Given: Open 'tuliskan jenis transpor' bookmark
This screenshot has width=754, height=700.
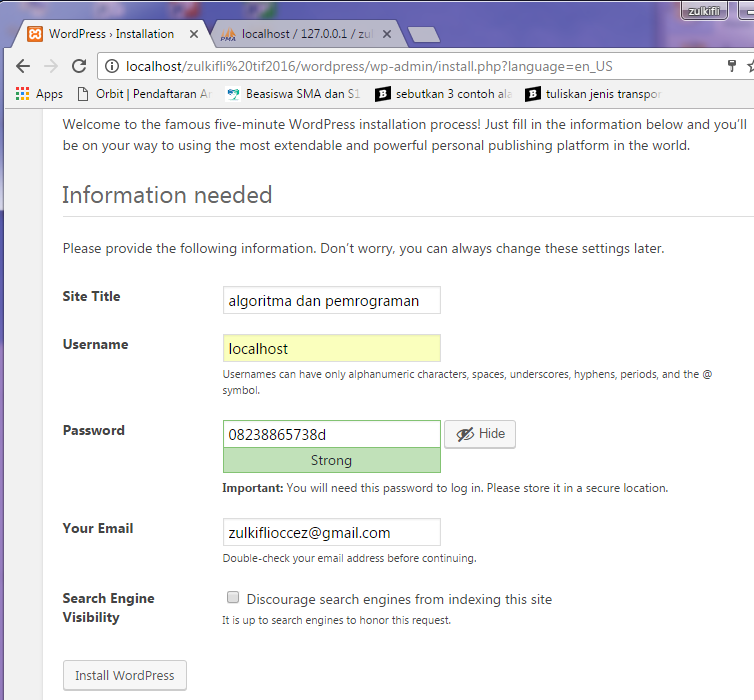Looking at the screenshot, I should click(x=593, y=94).
